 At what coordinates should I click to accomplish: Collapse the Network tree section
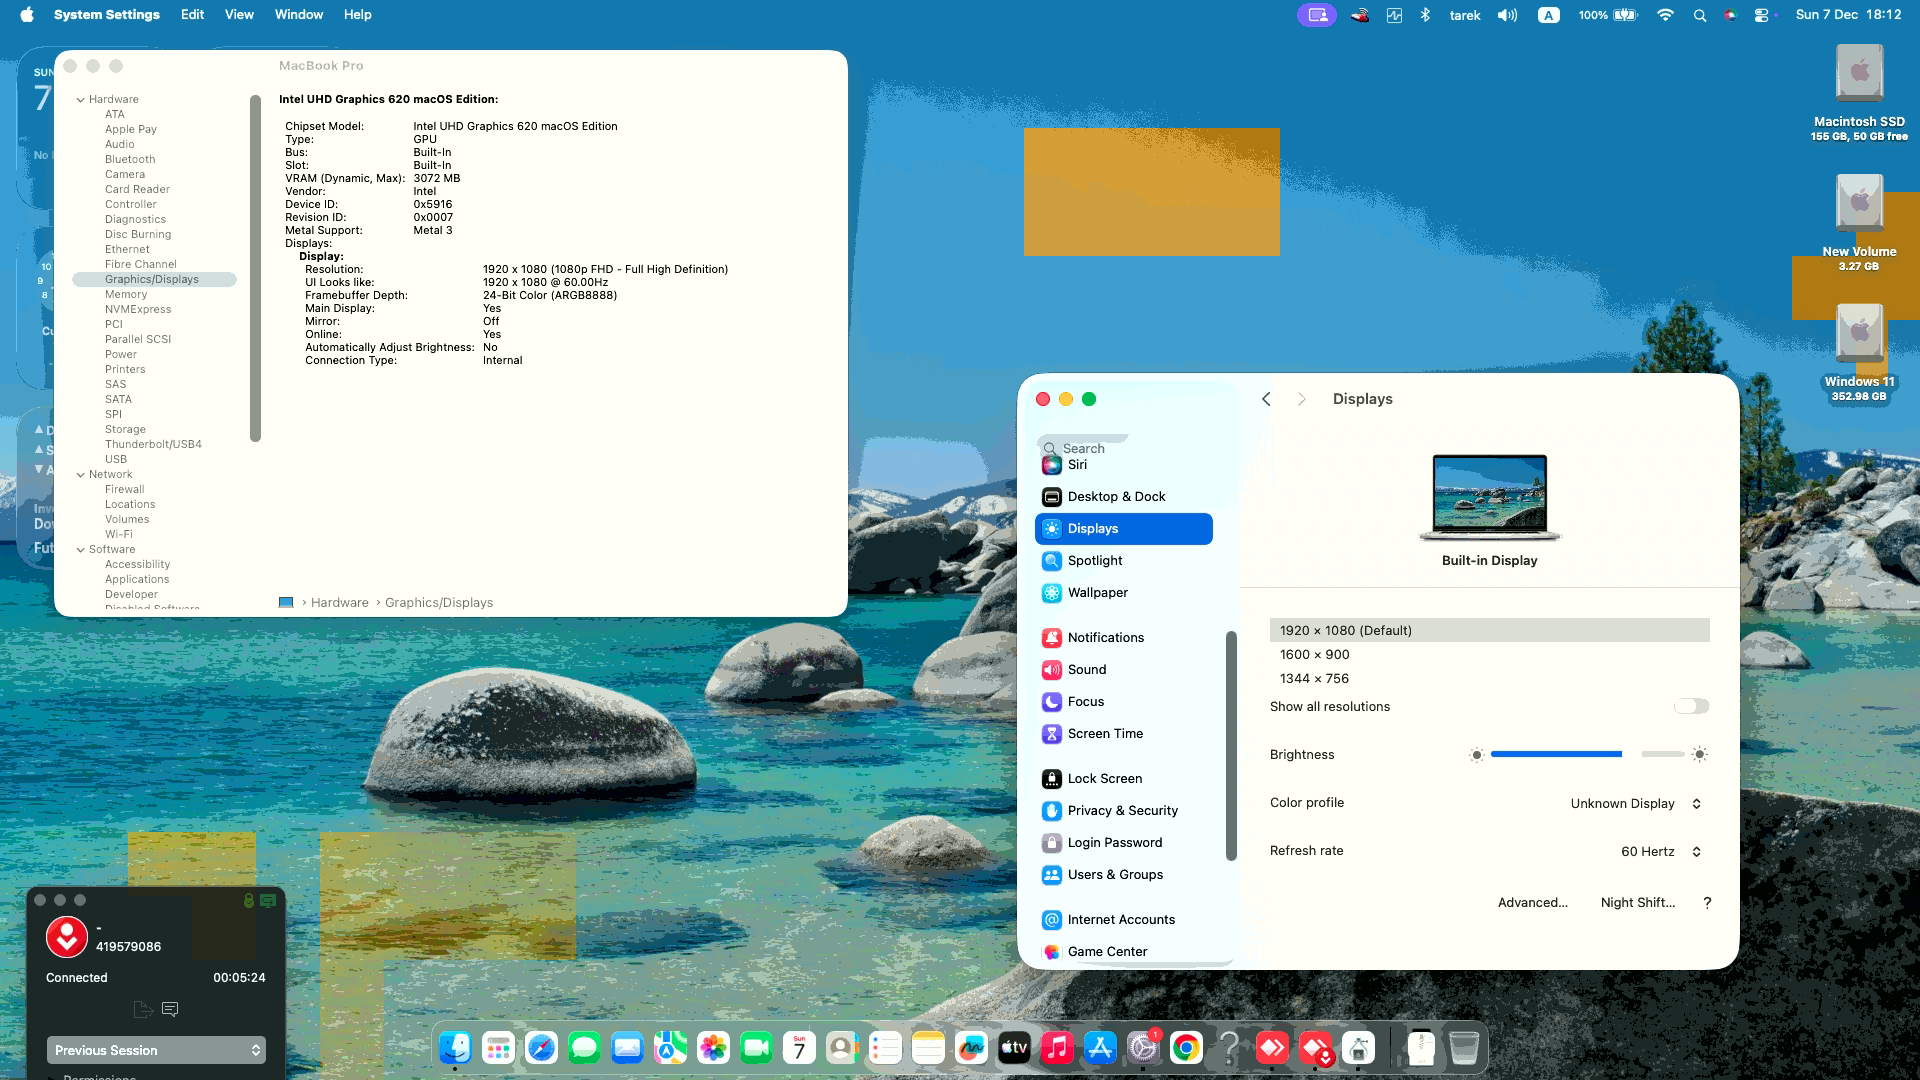81,475
